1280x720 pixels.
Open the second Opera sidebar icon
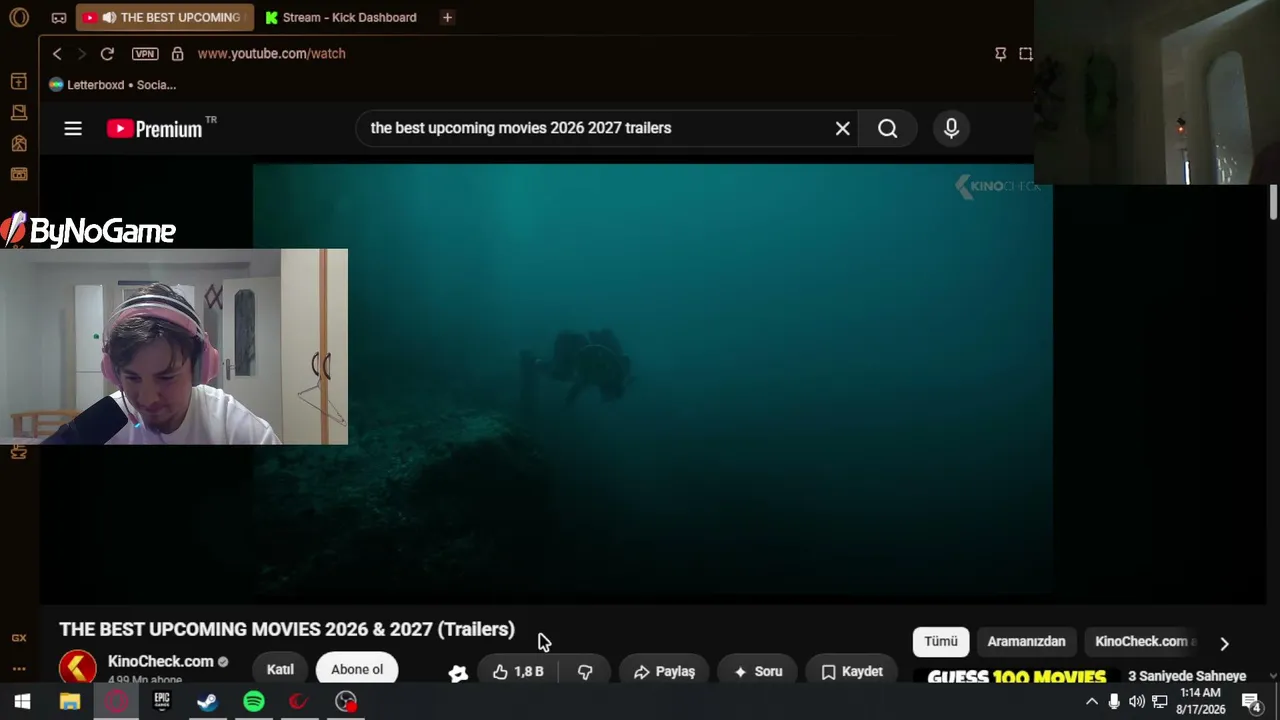pos(19,112)
